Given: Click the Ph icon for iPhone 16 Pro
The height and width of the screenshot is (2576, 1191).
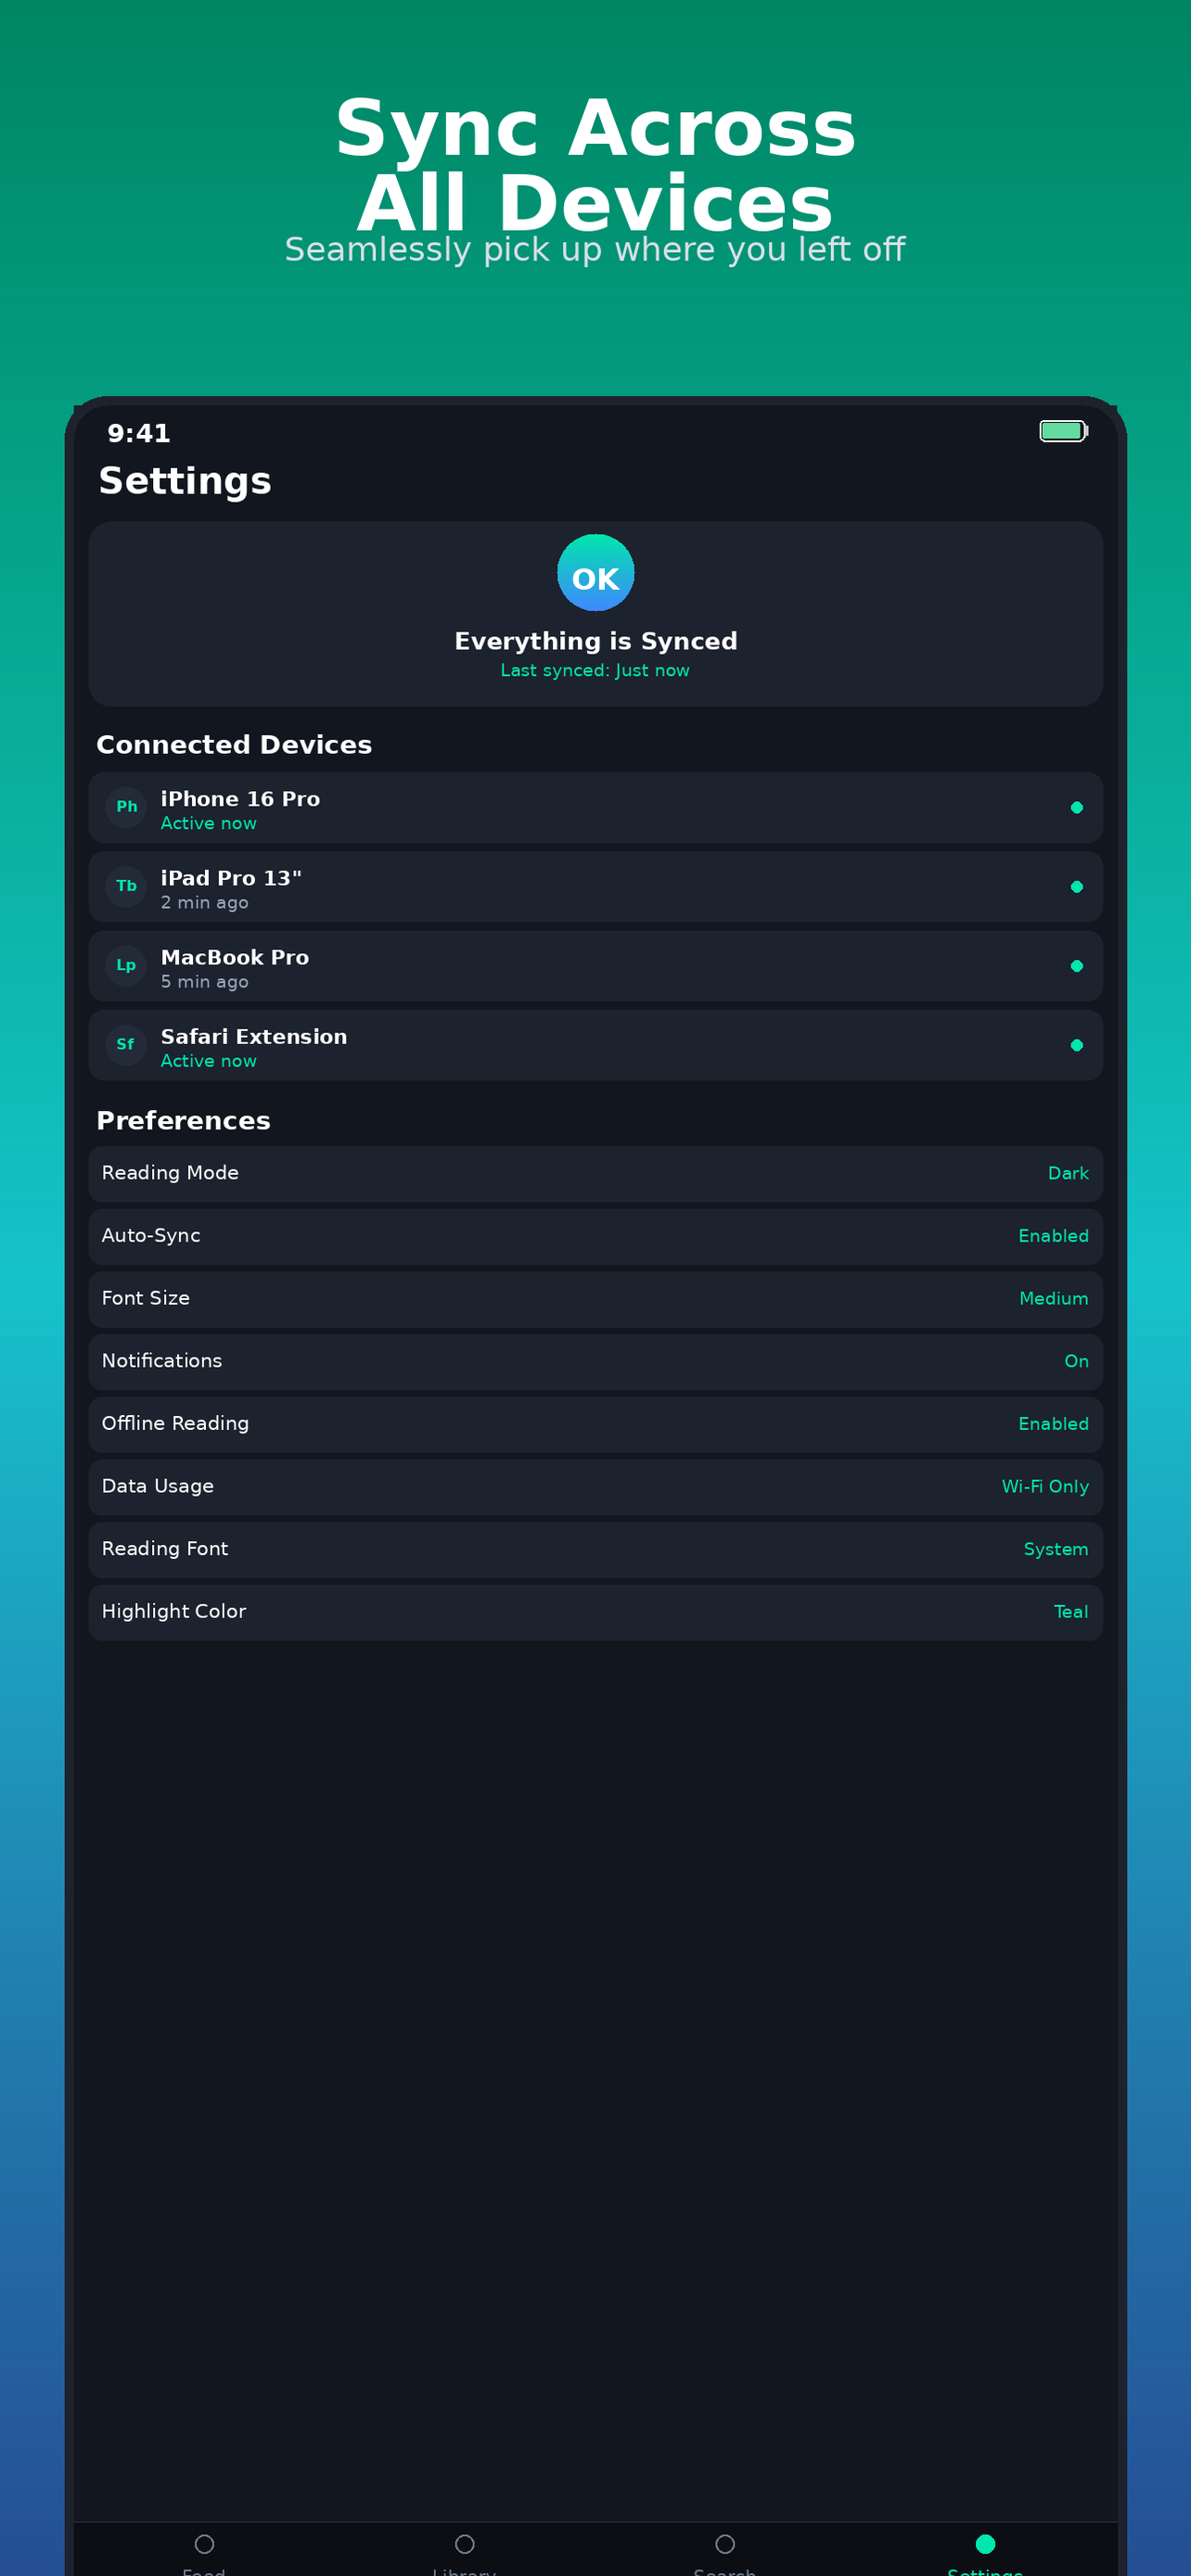Looking at the screenshot, I should pos(126,807).
